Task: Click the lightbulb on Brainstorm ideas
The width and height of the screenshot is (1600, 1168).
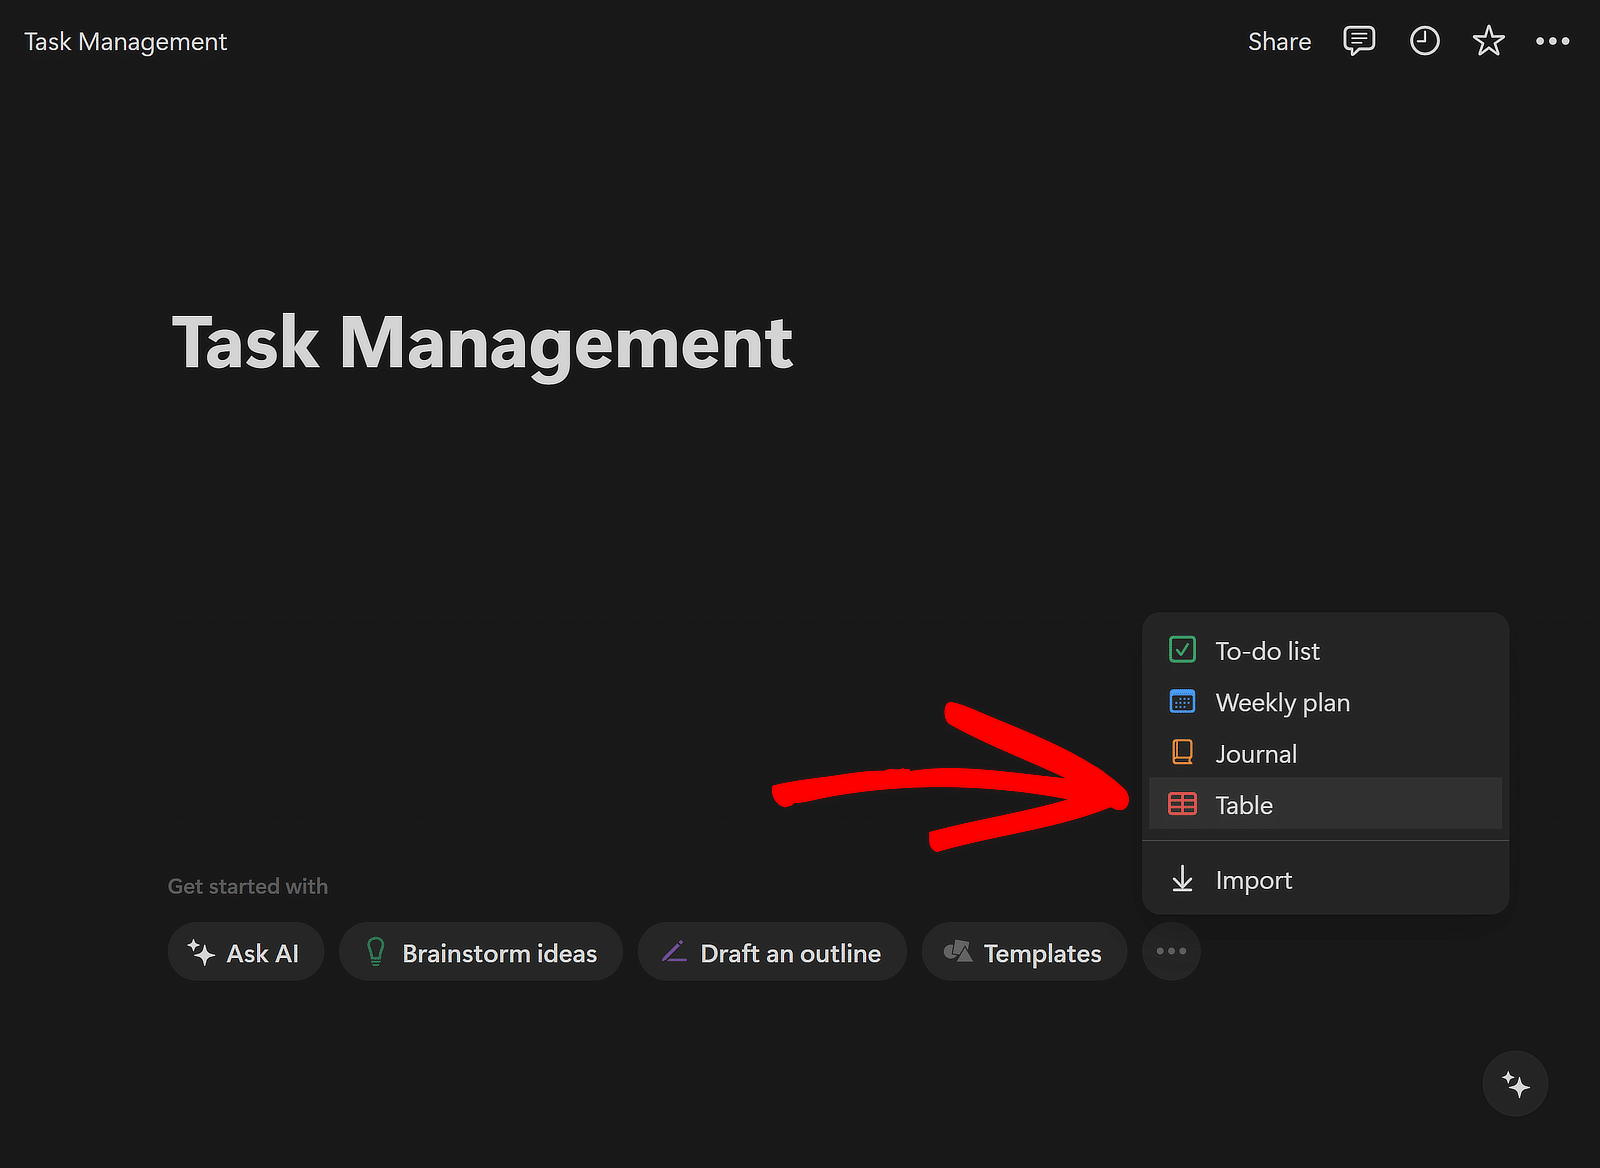Action: pos(375,952)
